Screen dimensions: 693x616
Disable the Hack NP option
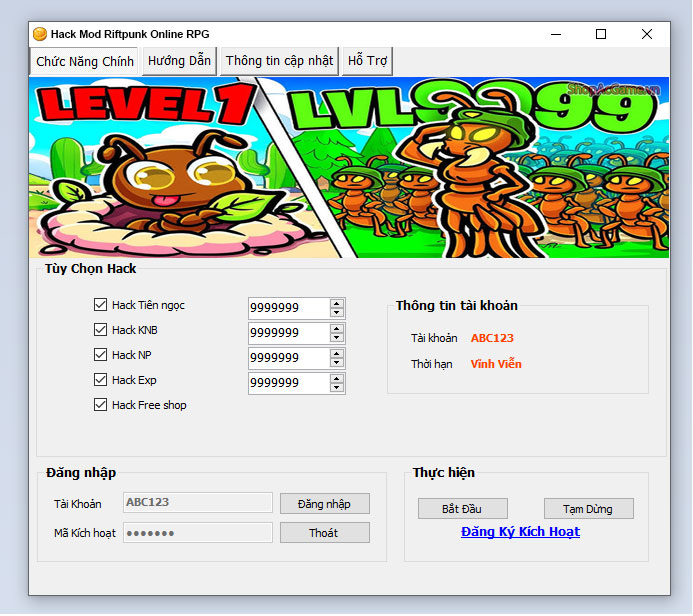tap(100, 354)
